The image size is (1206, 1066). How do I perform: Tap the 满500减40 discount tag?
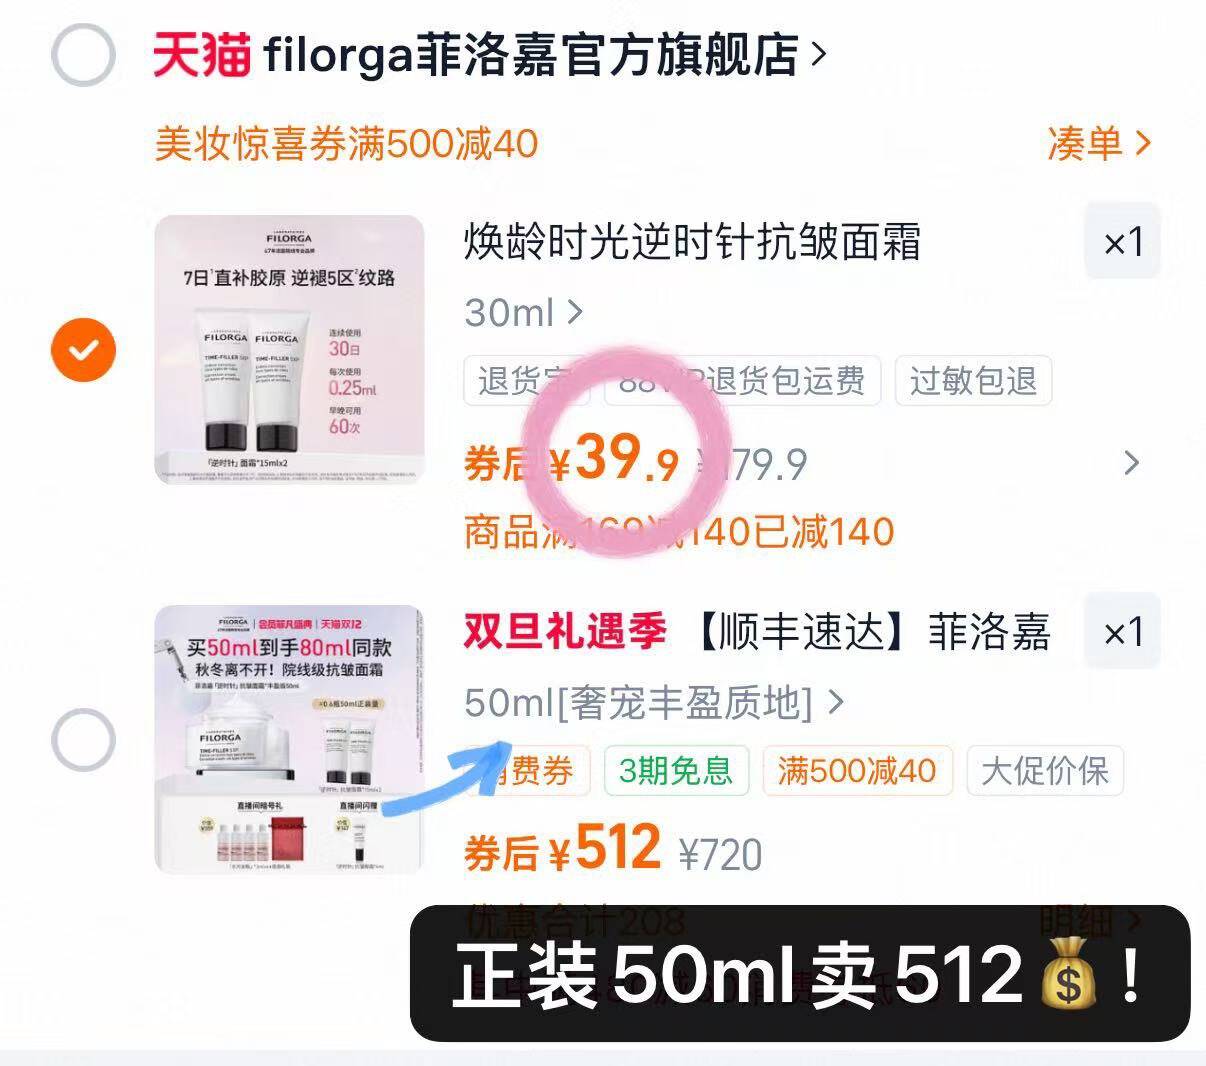(857, 771)
